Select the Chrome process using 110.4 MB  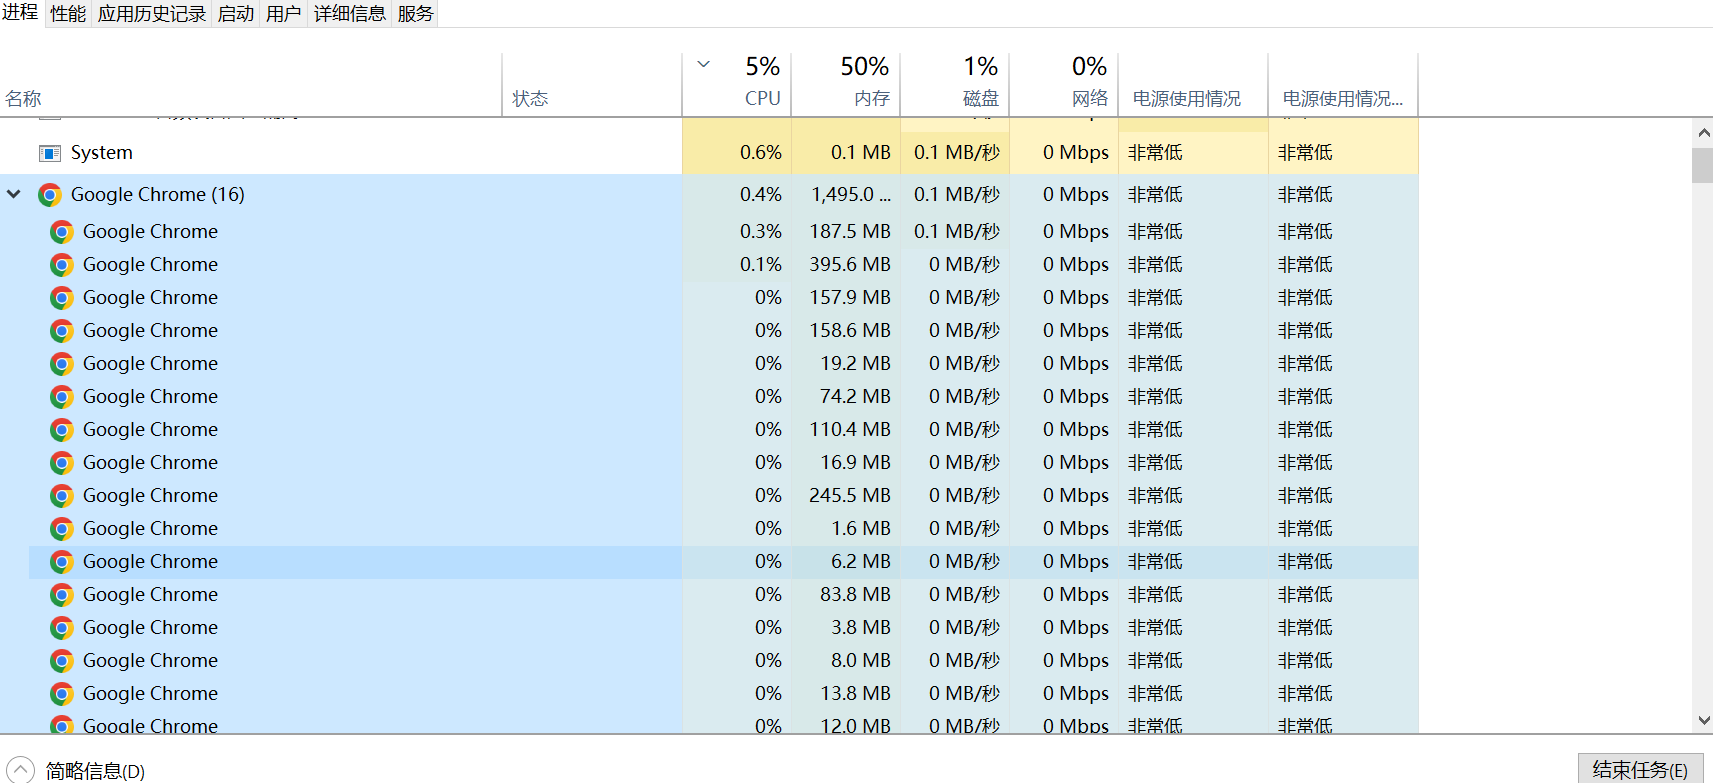150,430
